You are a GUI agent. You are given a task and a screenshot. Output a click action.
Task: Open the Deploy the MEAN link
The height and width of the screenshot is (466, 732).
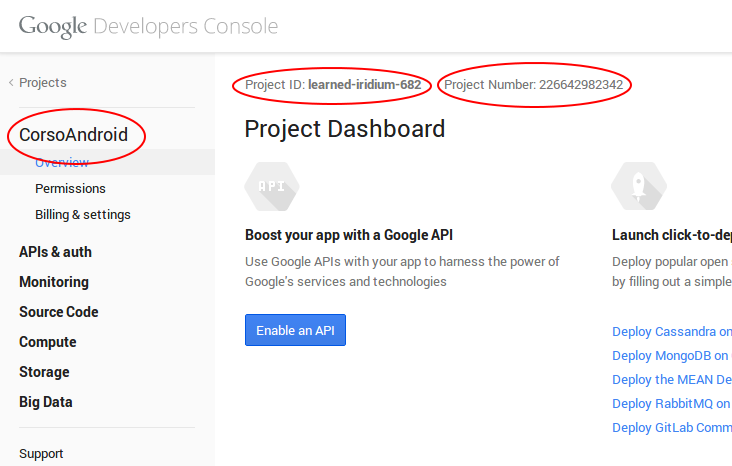click(x=672, y=380)
